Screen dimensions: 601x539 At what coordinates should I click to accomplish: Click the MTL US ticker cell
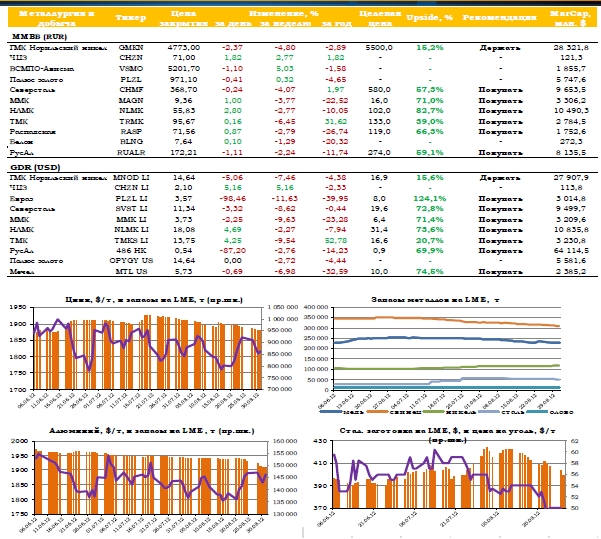tap(131, 272)
